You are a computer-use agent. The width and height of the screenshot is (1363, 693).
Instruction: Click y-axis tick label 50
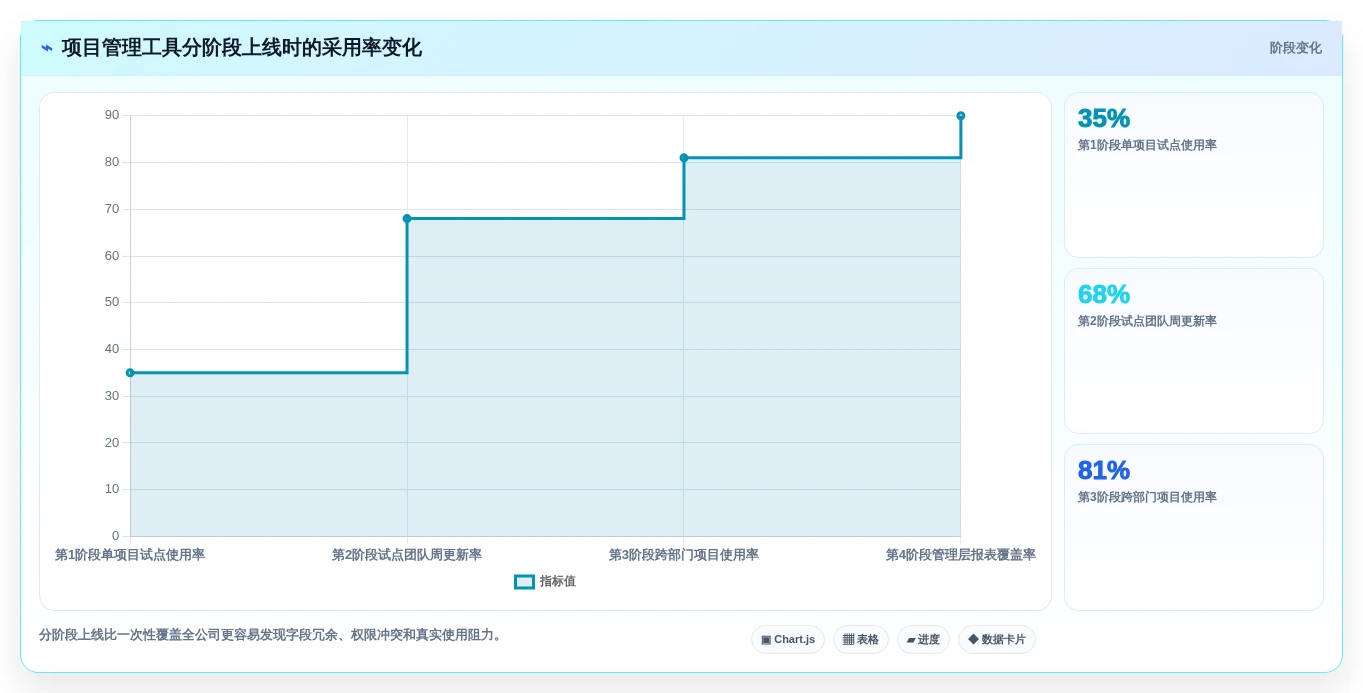click(112, 302)
